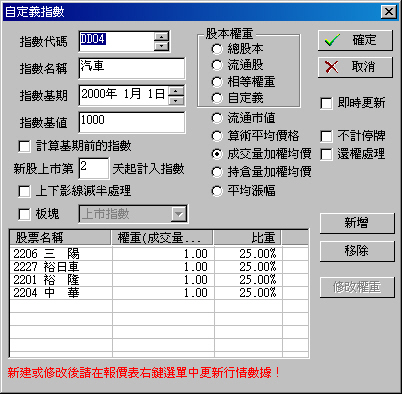
Task: Decrease 指數代碼 with down spinner arrow
Action: pos(162,46)
